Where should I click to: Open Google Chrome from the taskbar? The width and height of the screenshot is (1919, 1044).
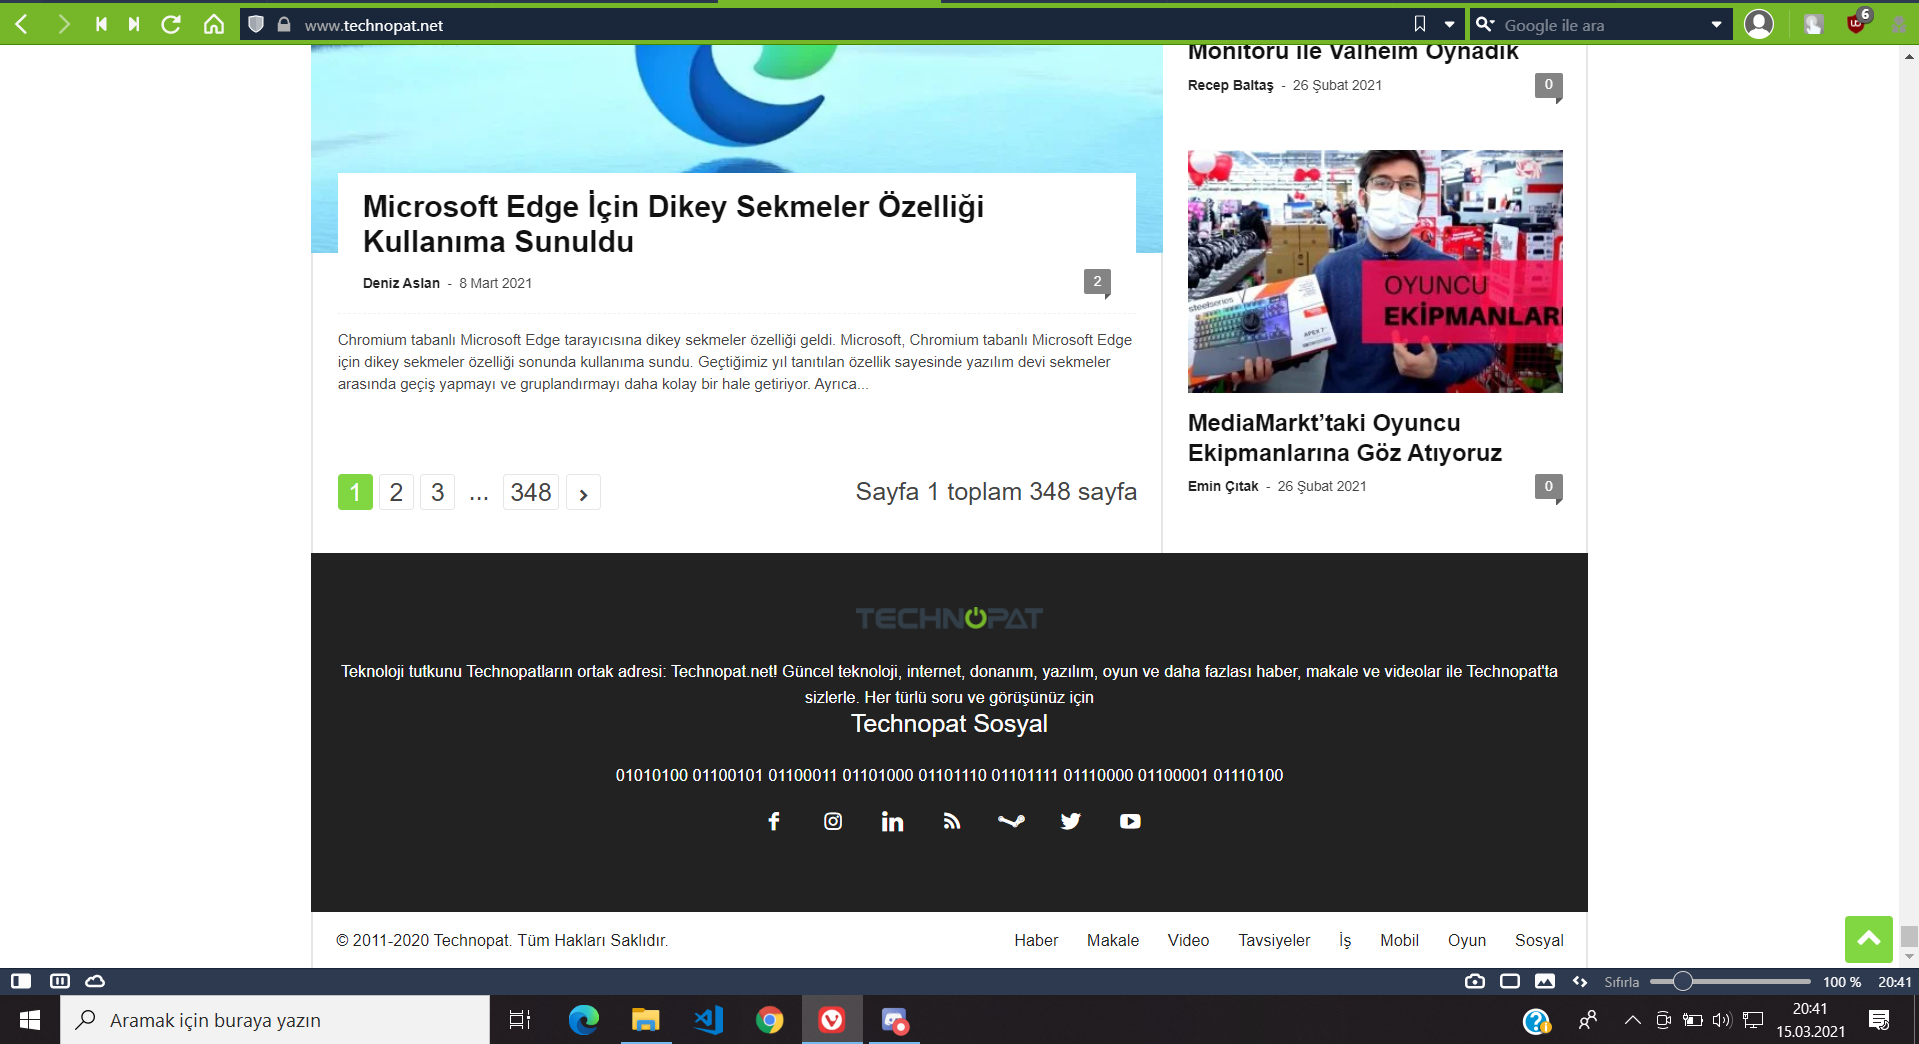[770, 1020]
